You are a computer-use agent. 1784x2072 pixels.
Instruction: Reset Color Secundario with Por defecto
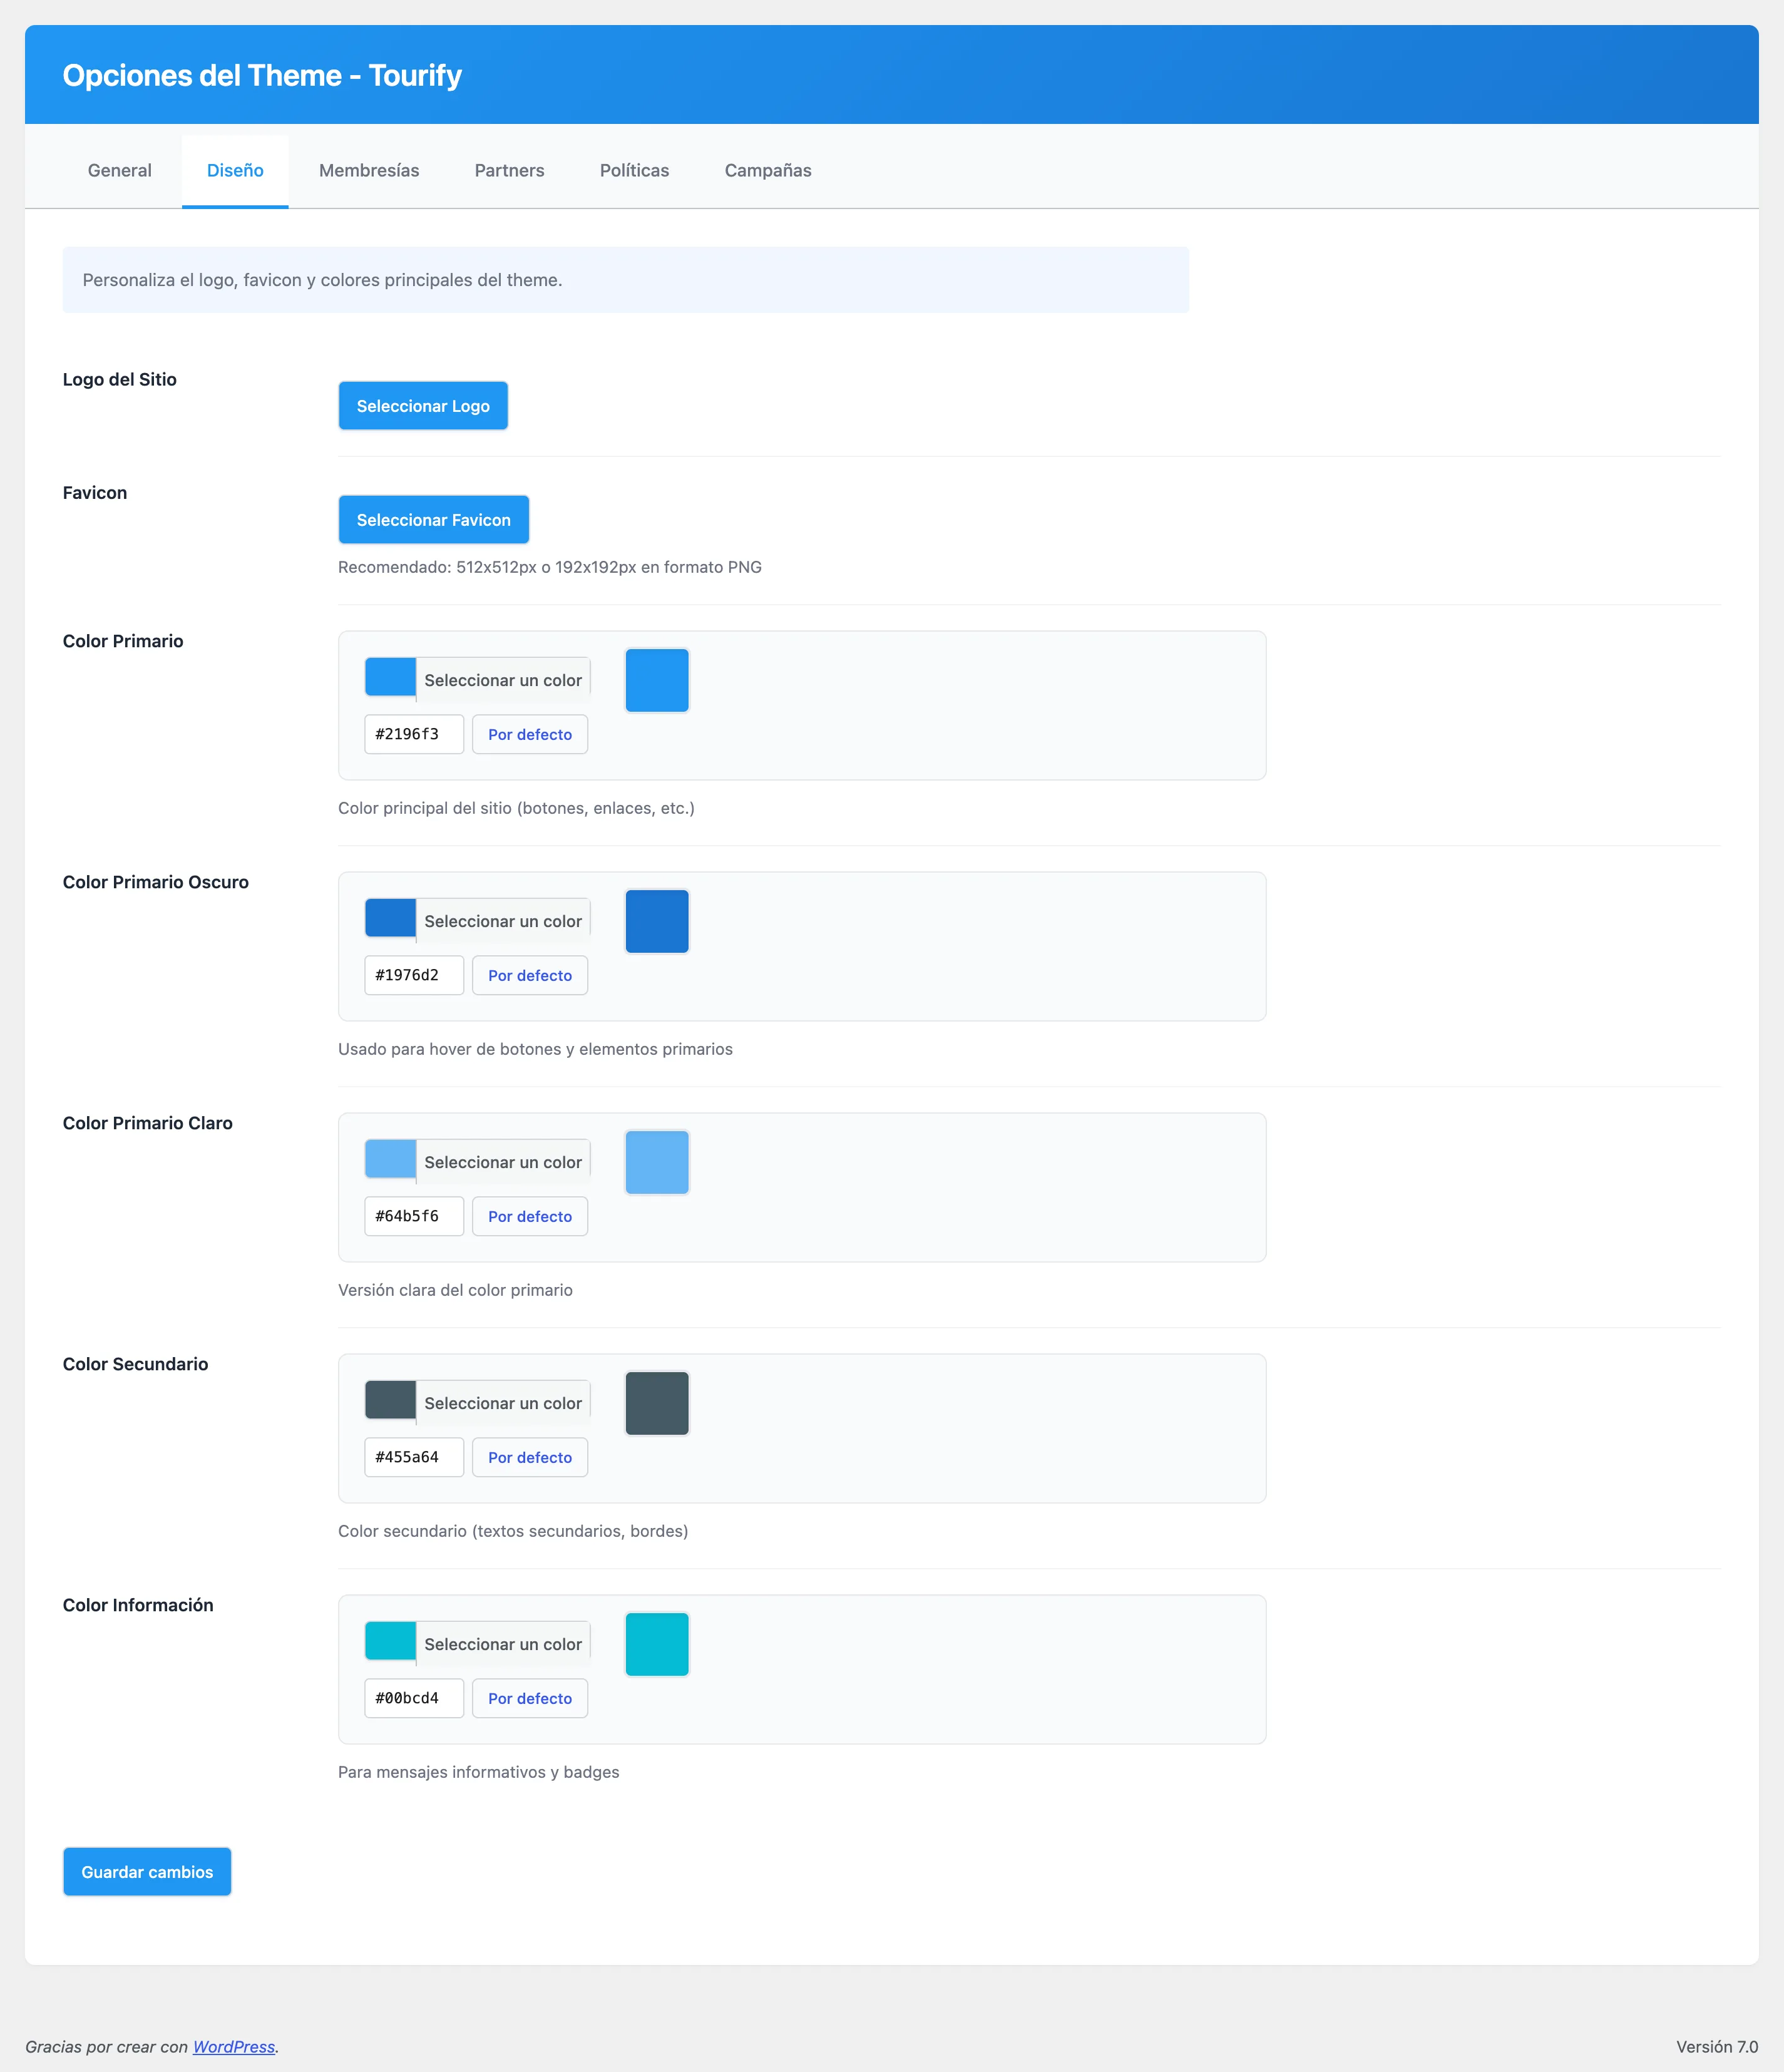point(530,1457)
